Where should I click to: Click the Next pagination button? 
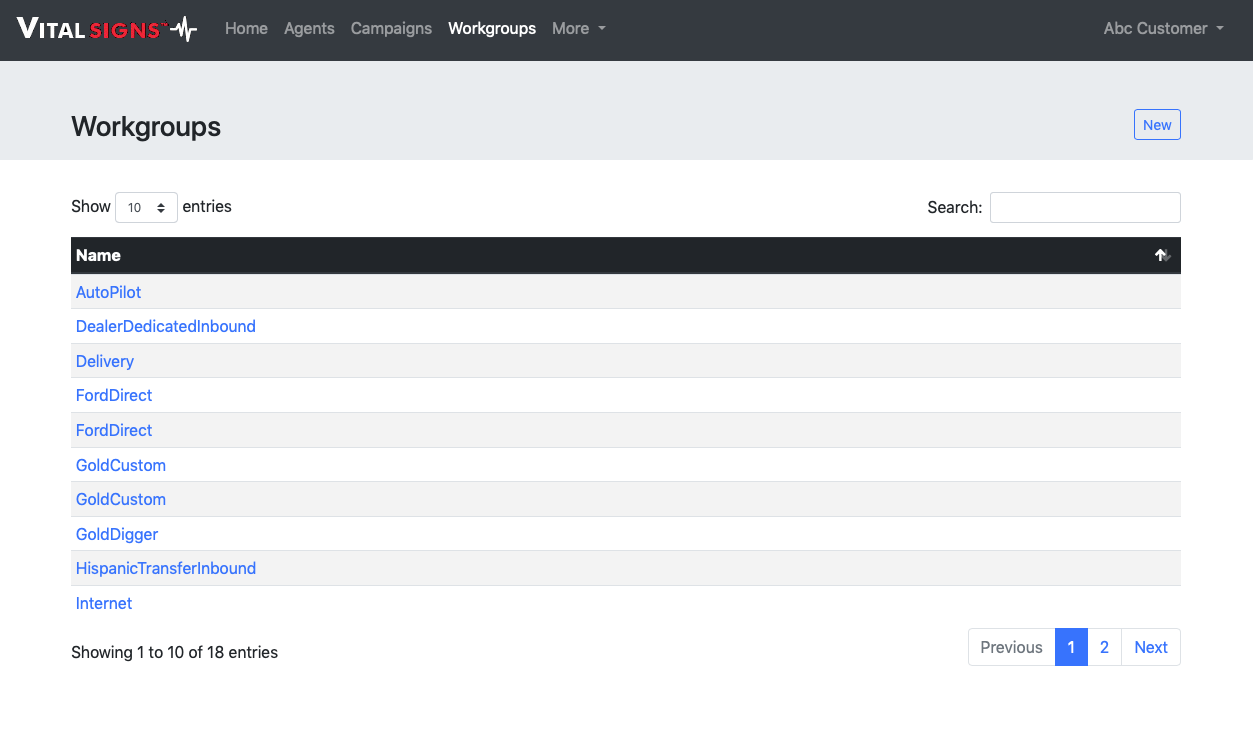(1150, 647)
